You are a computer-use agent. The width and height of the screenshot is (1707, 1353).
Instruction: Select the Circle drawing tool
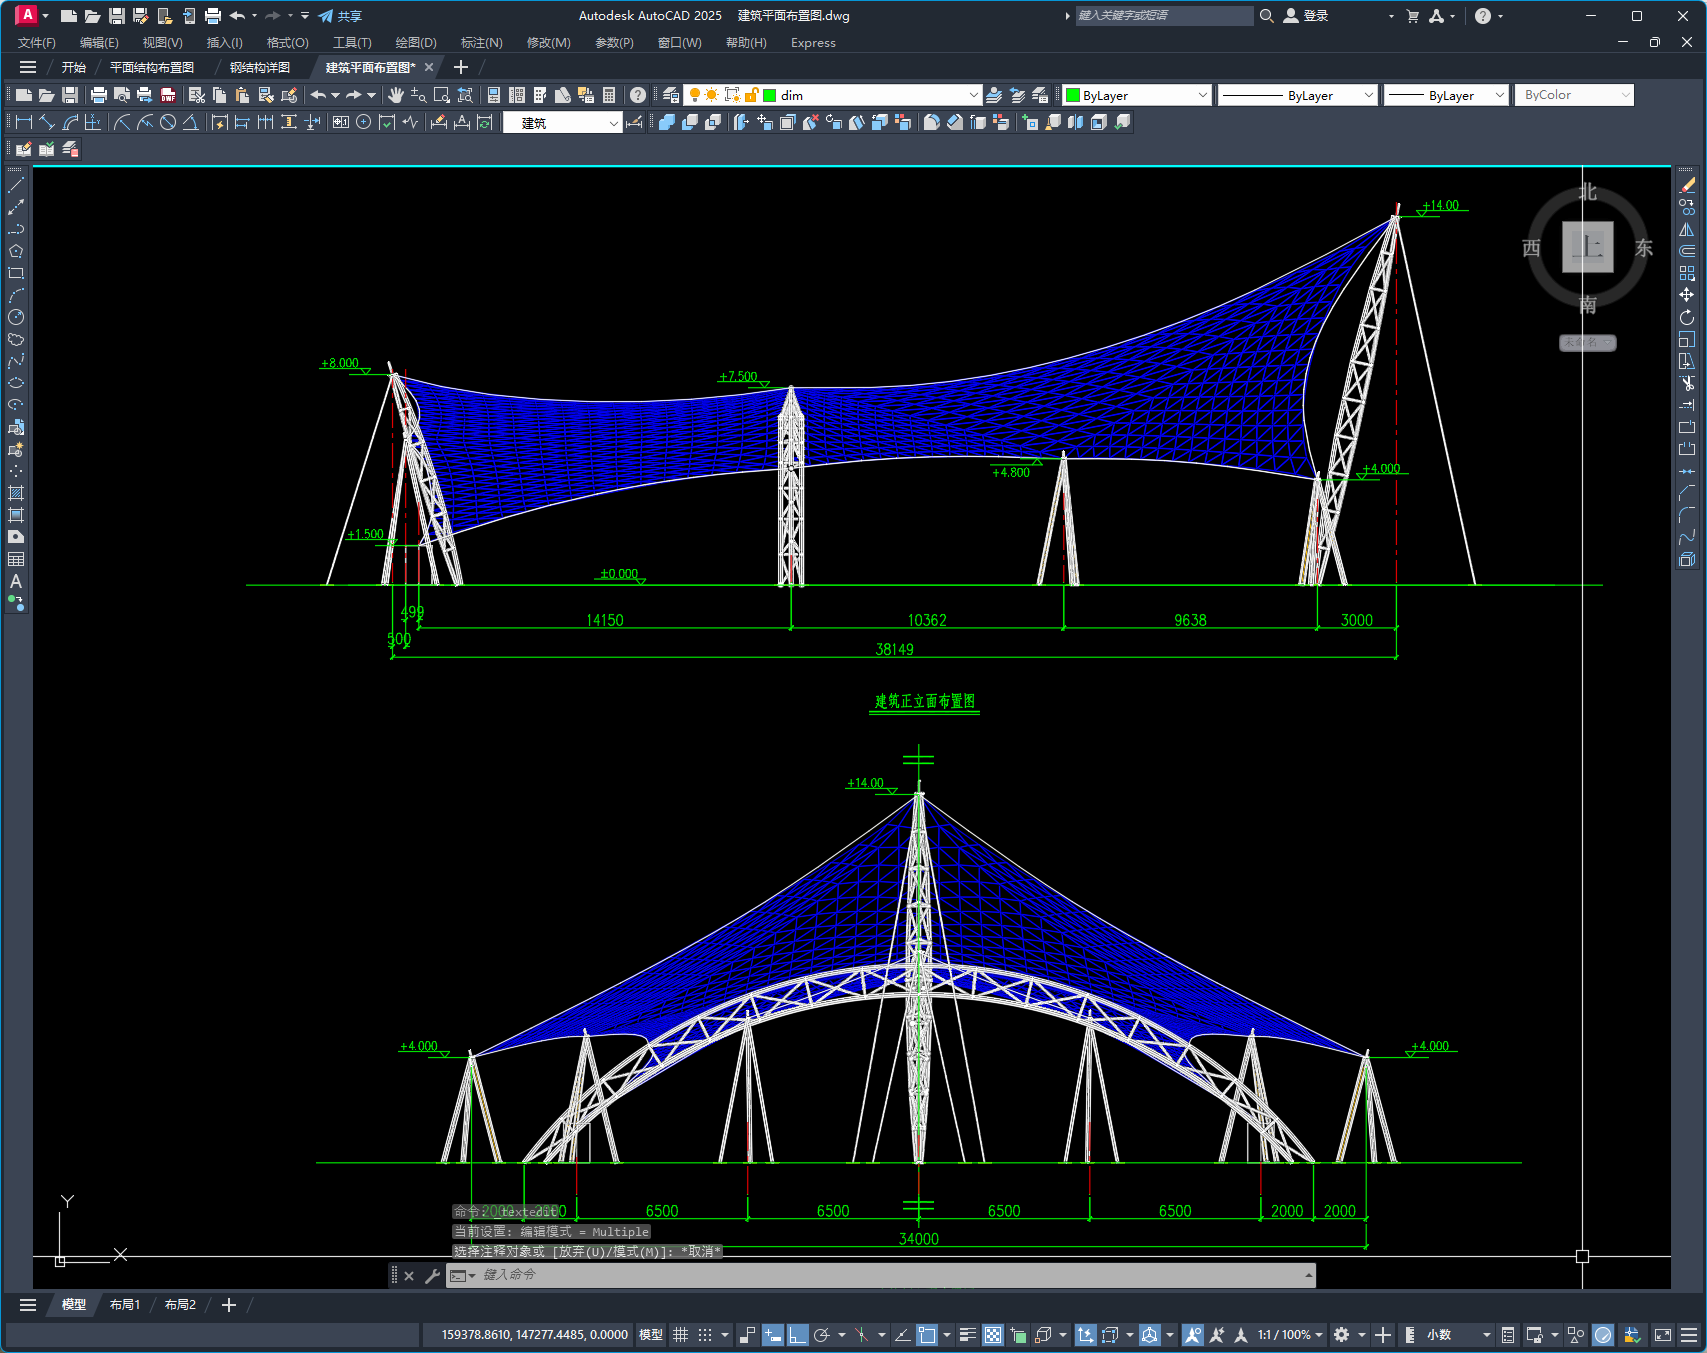(16, 317)
